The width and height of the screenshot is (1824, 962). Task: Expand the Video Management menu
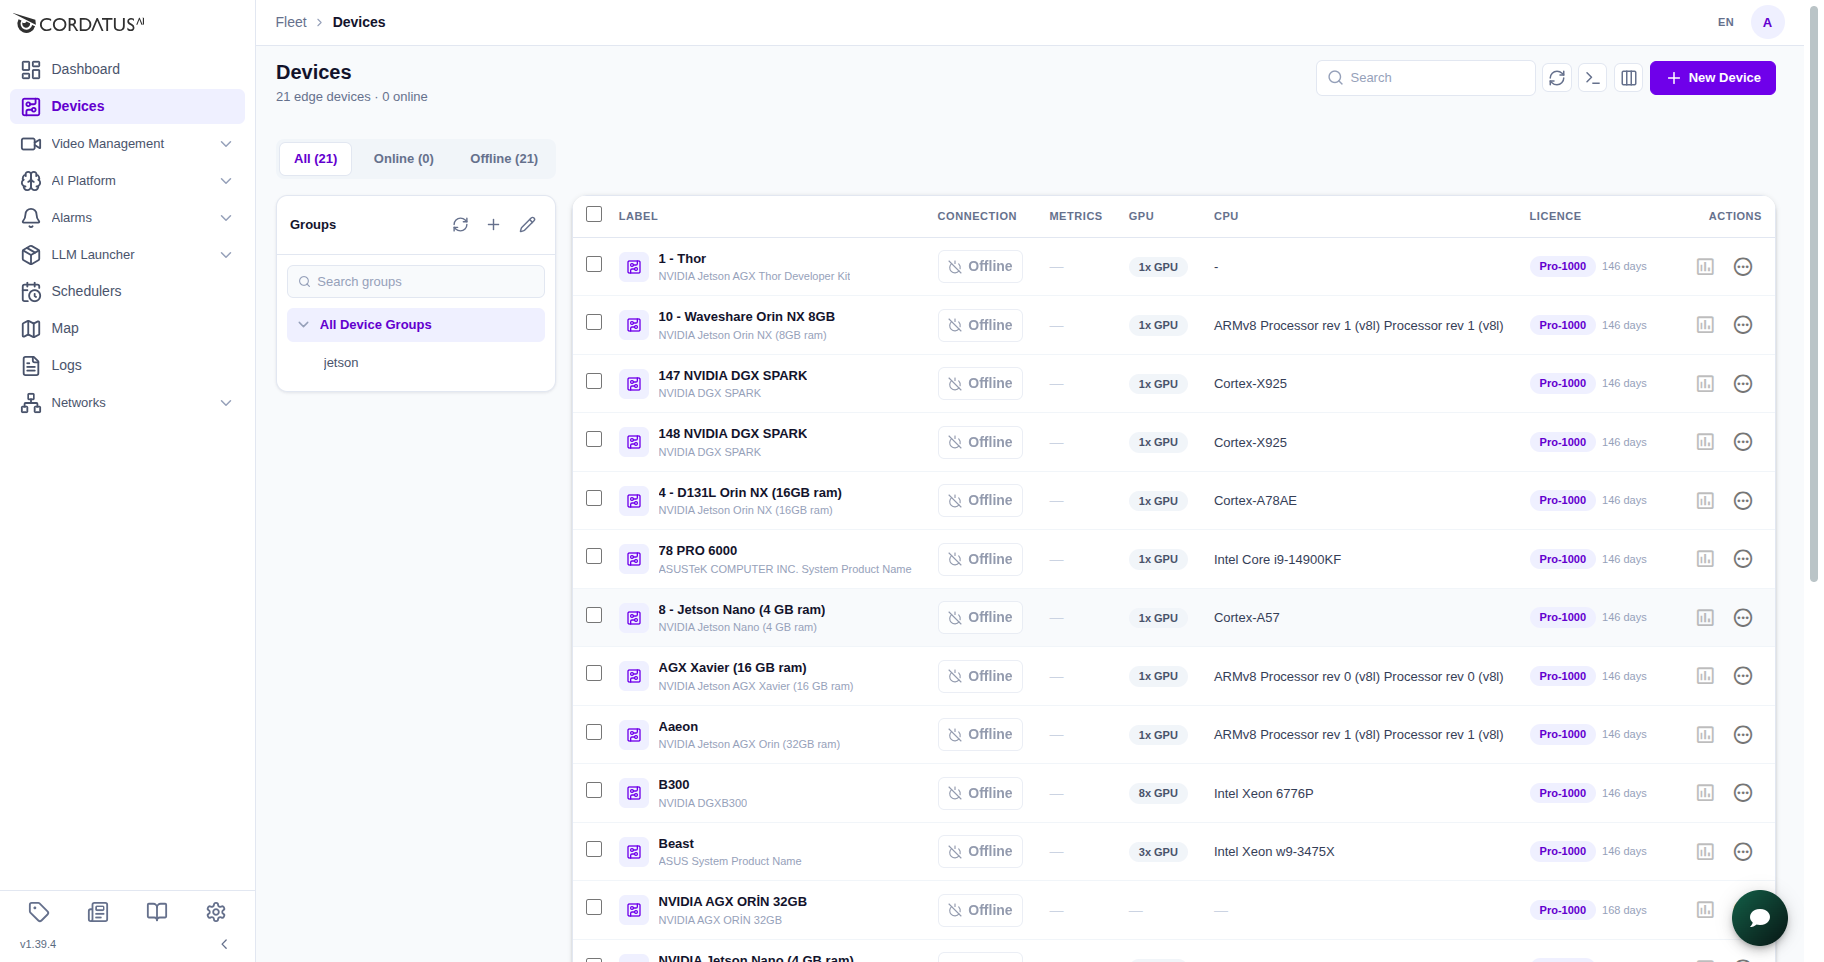point(127,144)
